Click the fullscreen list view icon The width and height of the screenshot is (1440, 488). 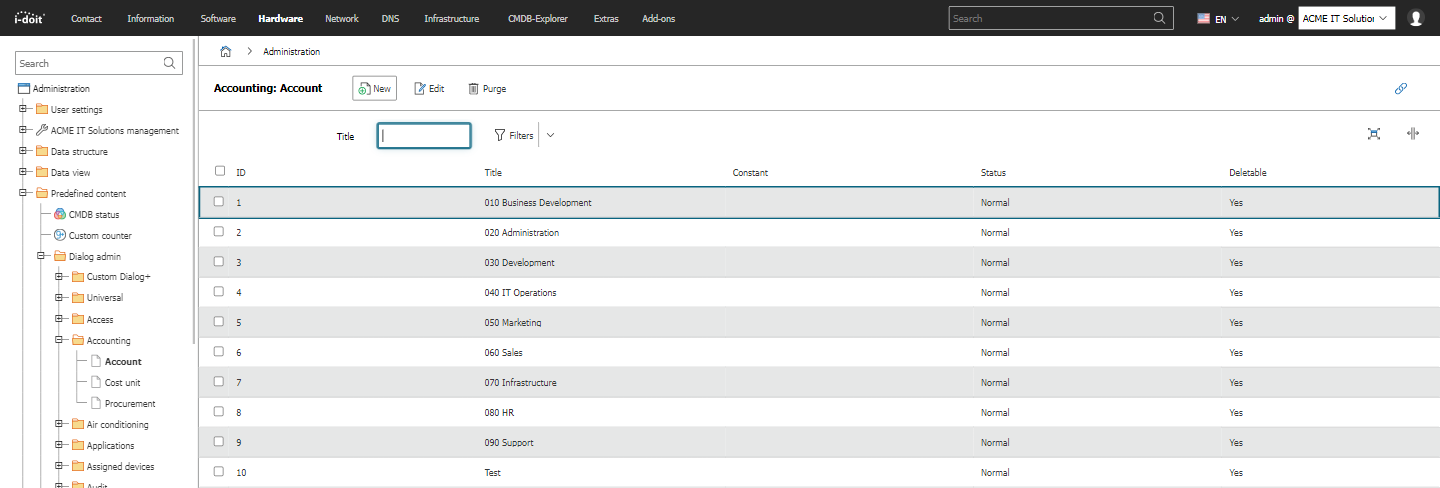(x=1374, y=134)
